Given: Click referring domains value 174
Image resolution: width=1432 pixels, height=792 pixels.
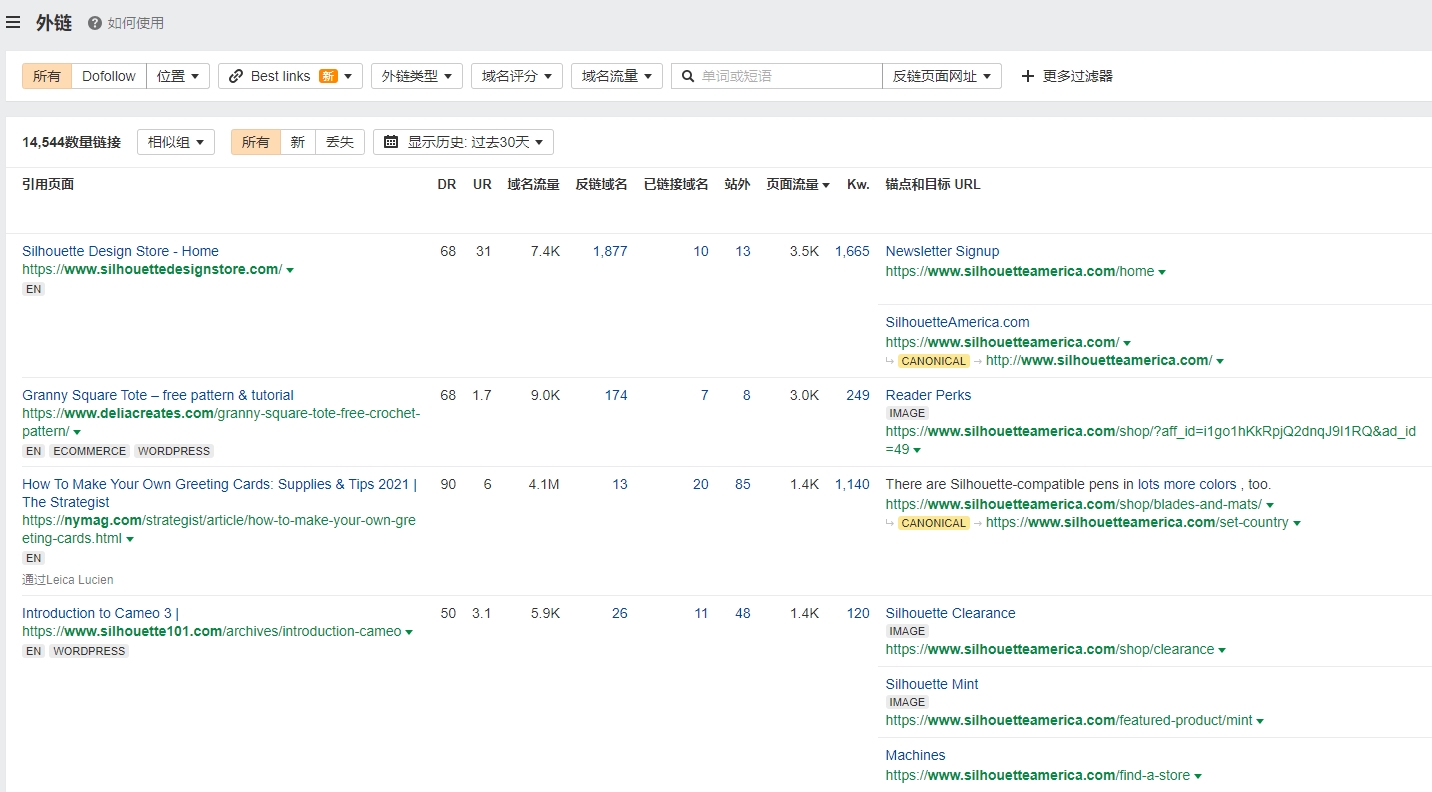Looking at the screenshot, I should pyautogui.click(x=616, y=395).
